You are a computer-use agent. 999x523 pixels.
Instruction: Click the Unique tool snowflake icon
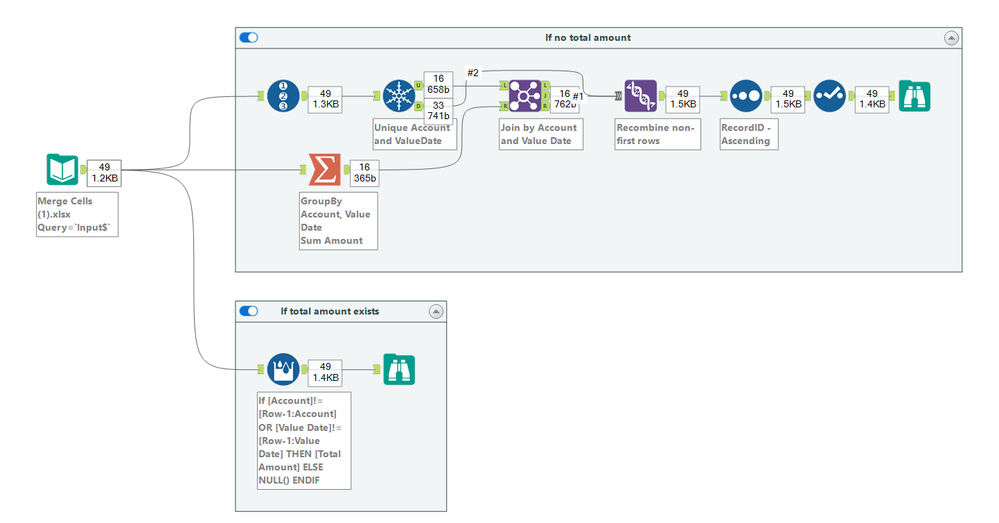click(x=399, y=96)
